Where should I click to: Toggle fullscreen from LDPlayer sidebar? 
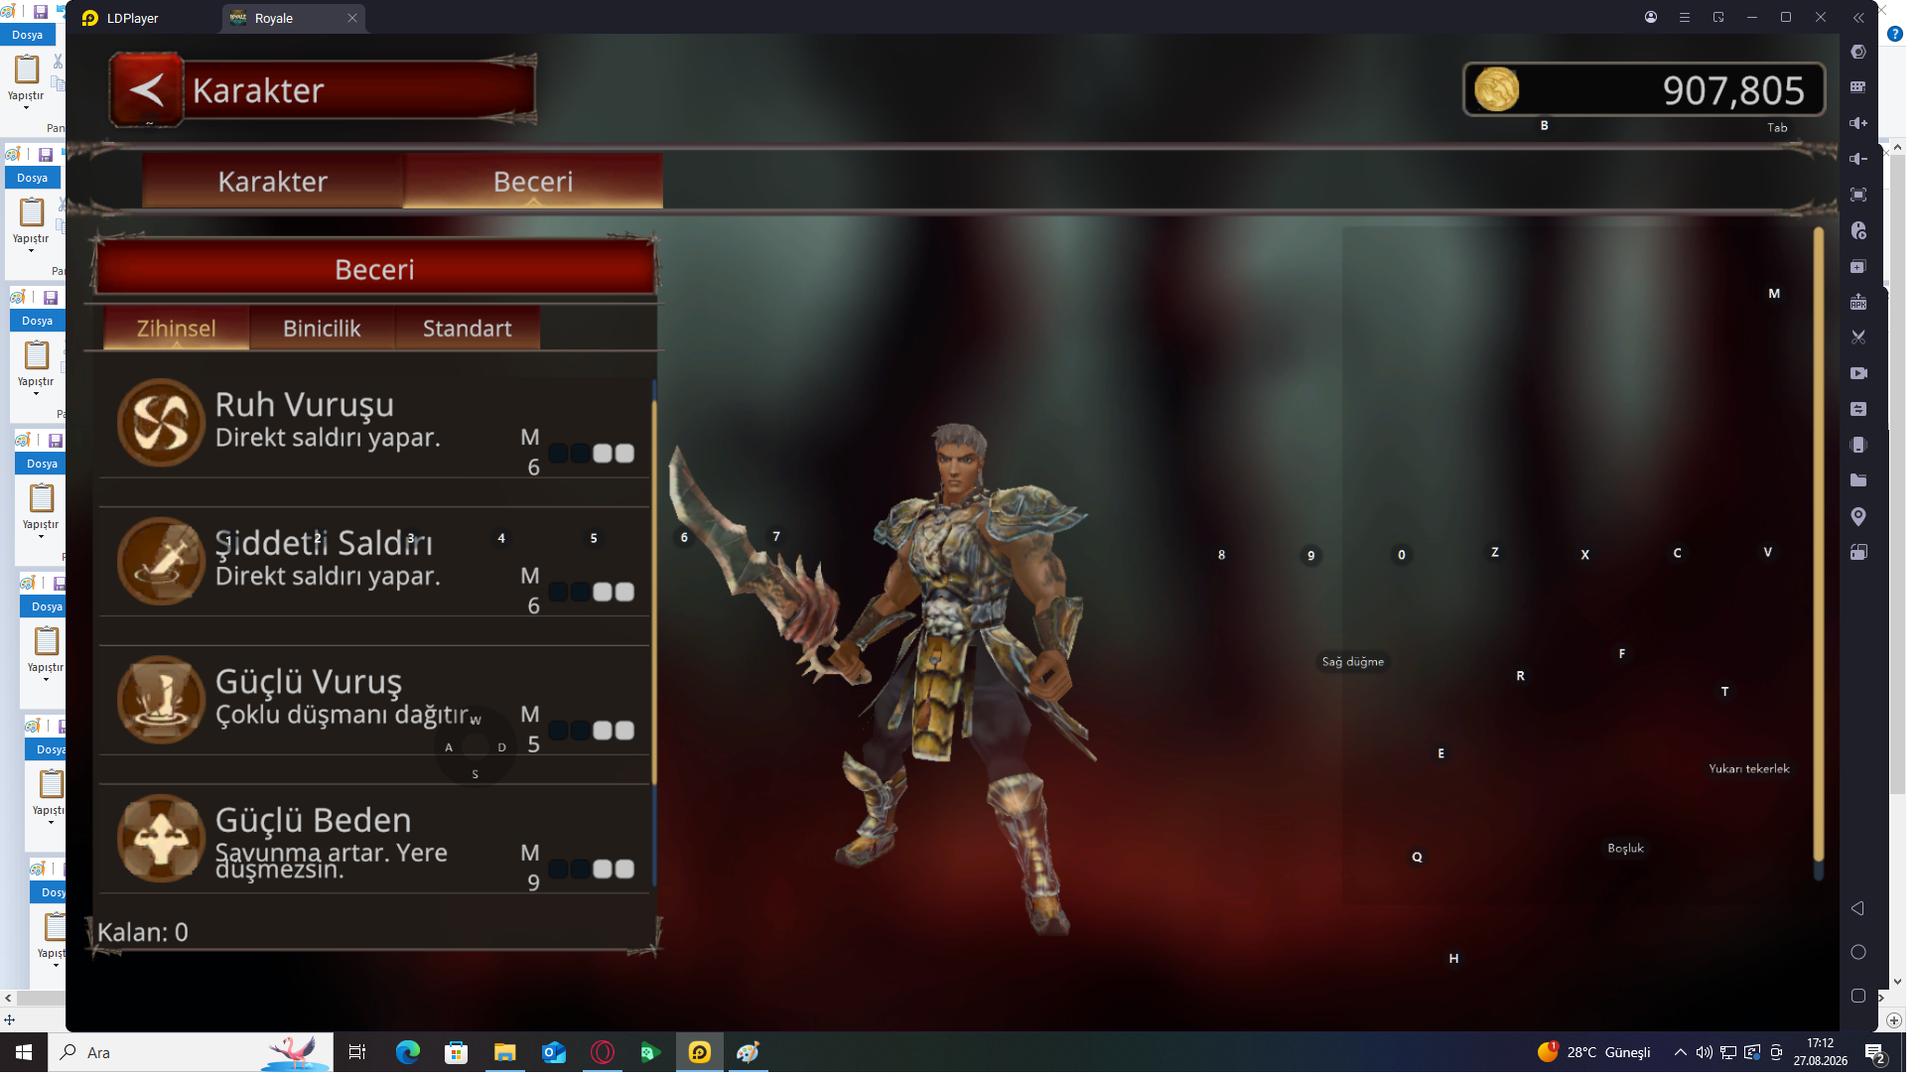1858,195
